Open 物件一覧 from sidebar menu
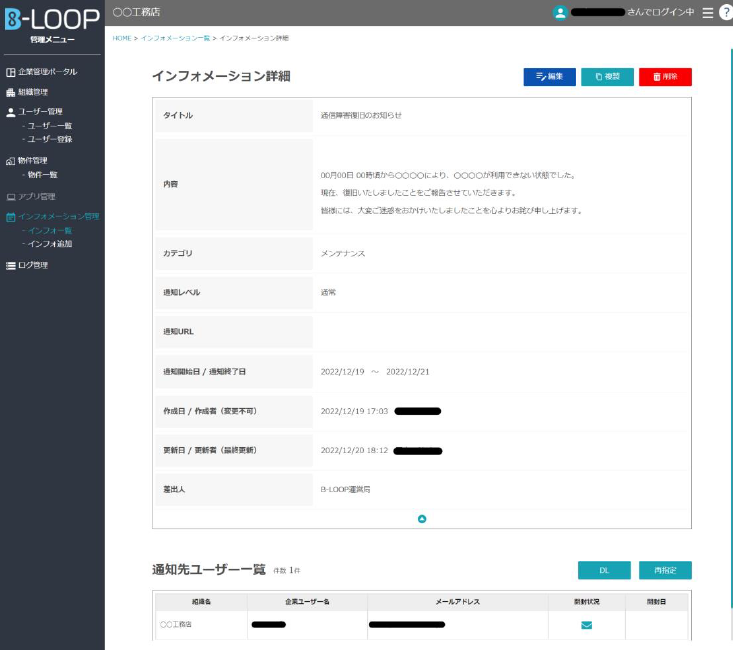This screenshot has height=650, width=733. coord(43,175)
